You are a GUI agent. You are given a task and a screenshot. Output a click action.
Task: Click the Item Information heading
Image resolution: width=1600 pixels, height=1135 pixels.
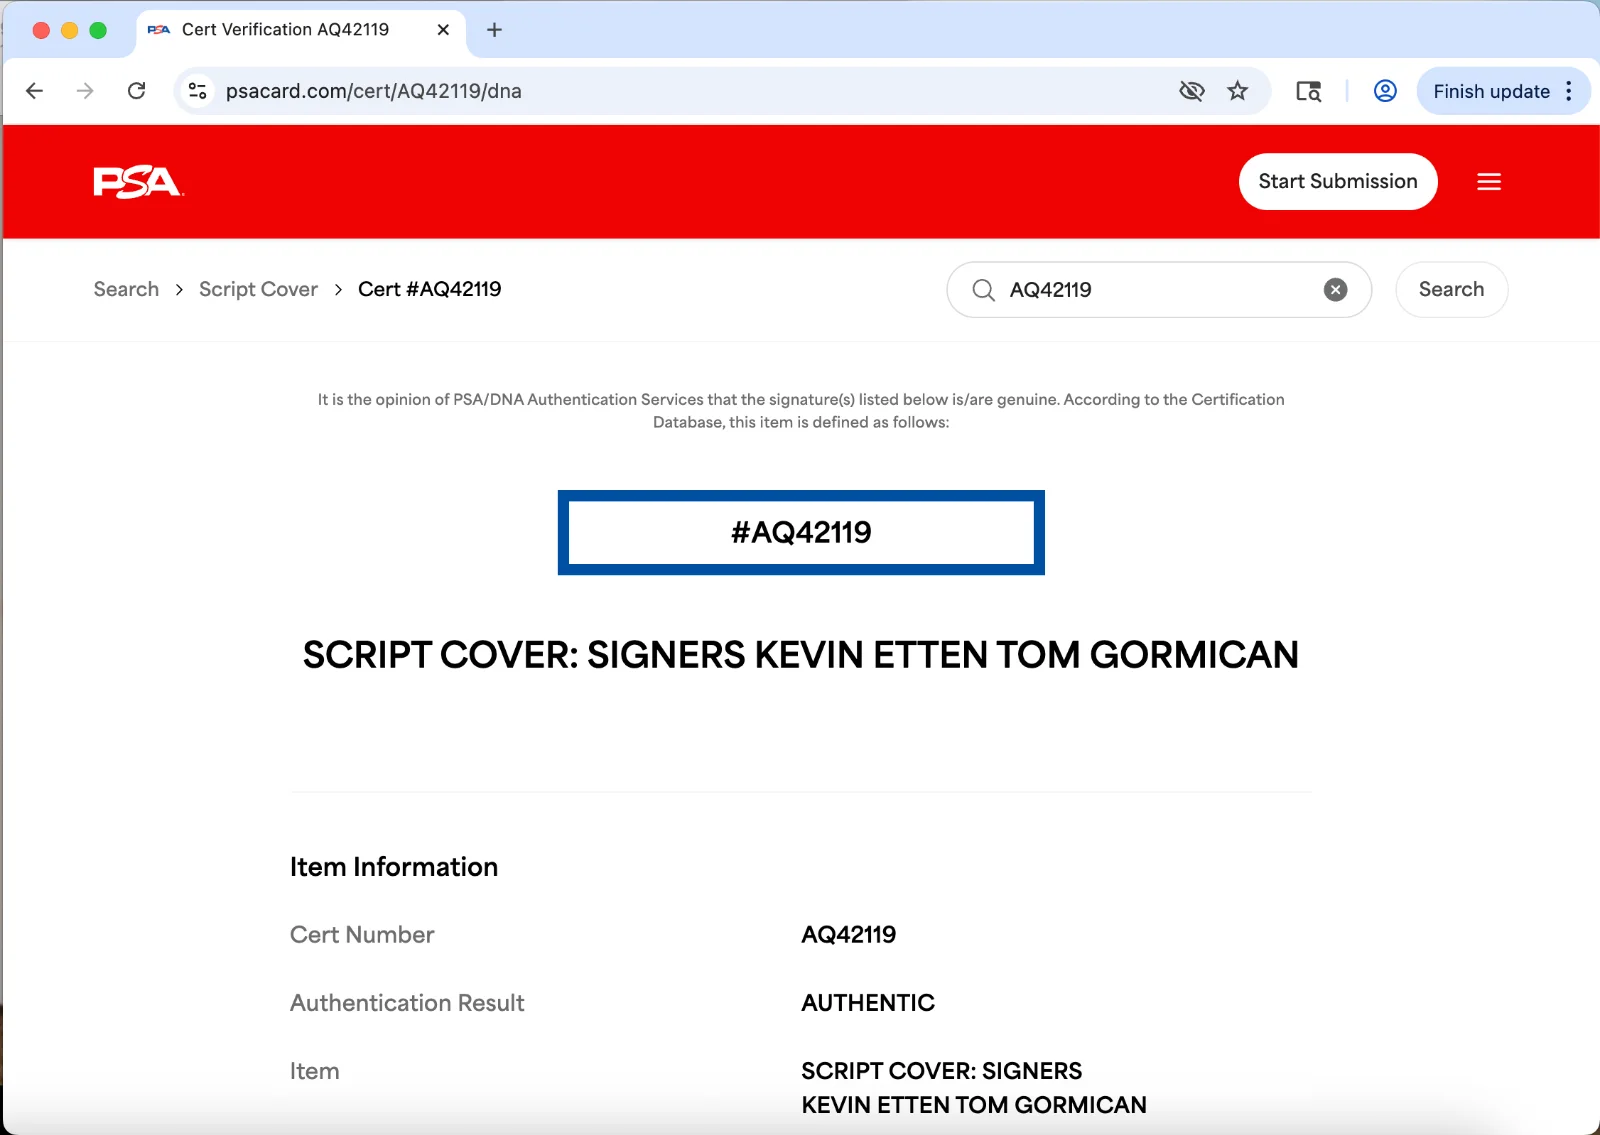[x=394, y=867]
